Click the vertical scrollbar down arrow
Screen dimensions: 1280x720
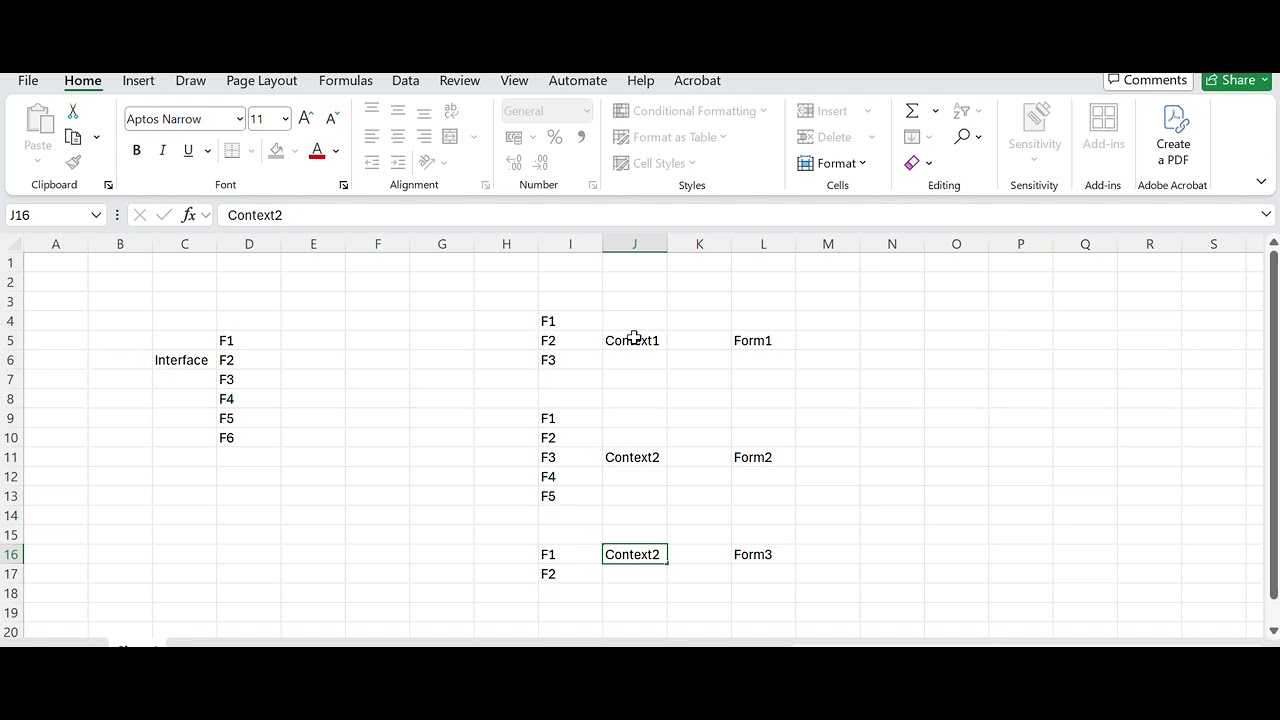coord(1273,631)
